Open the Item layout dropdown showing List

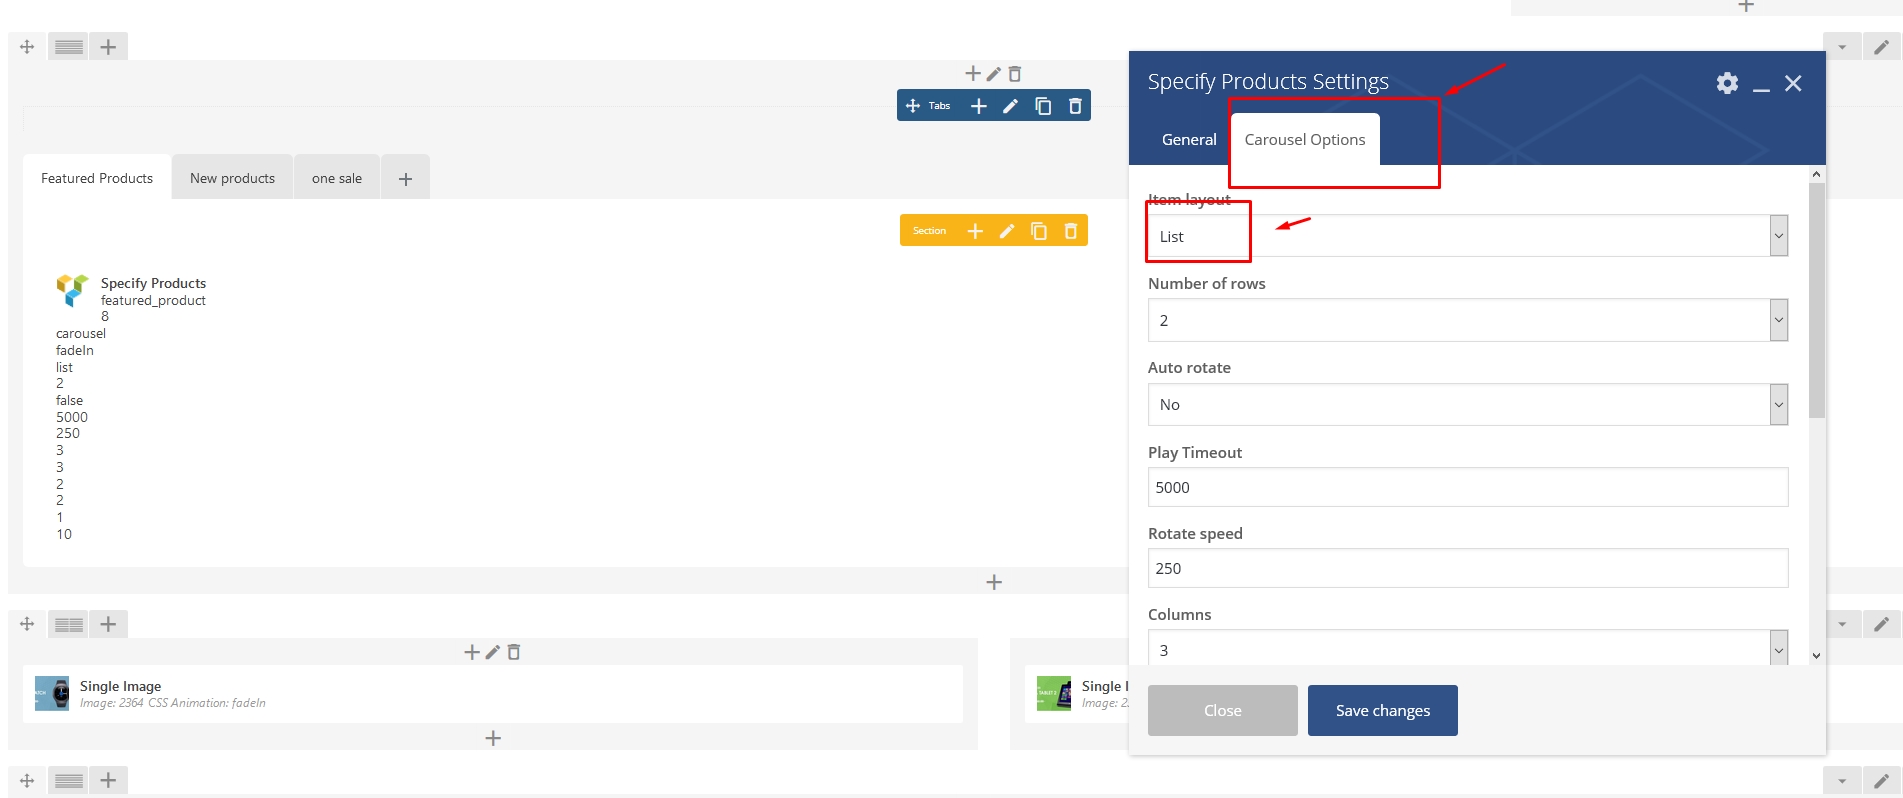[x=1467, y=237]
